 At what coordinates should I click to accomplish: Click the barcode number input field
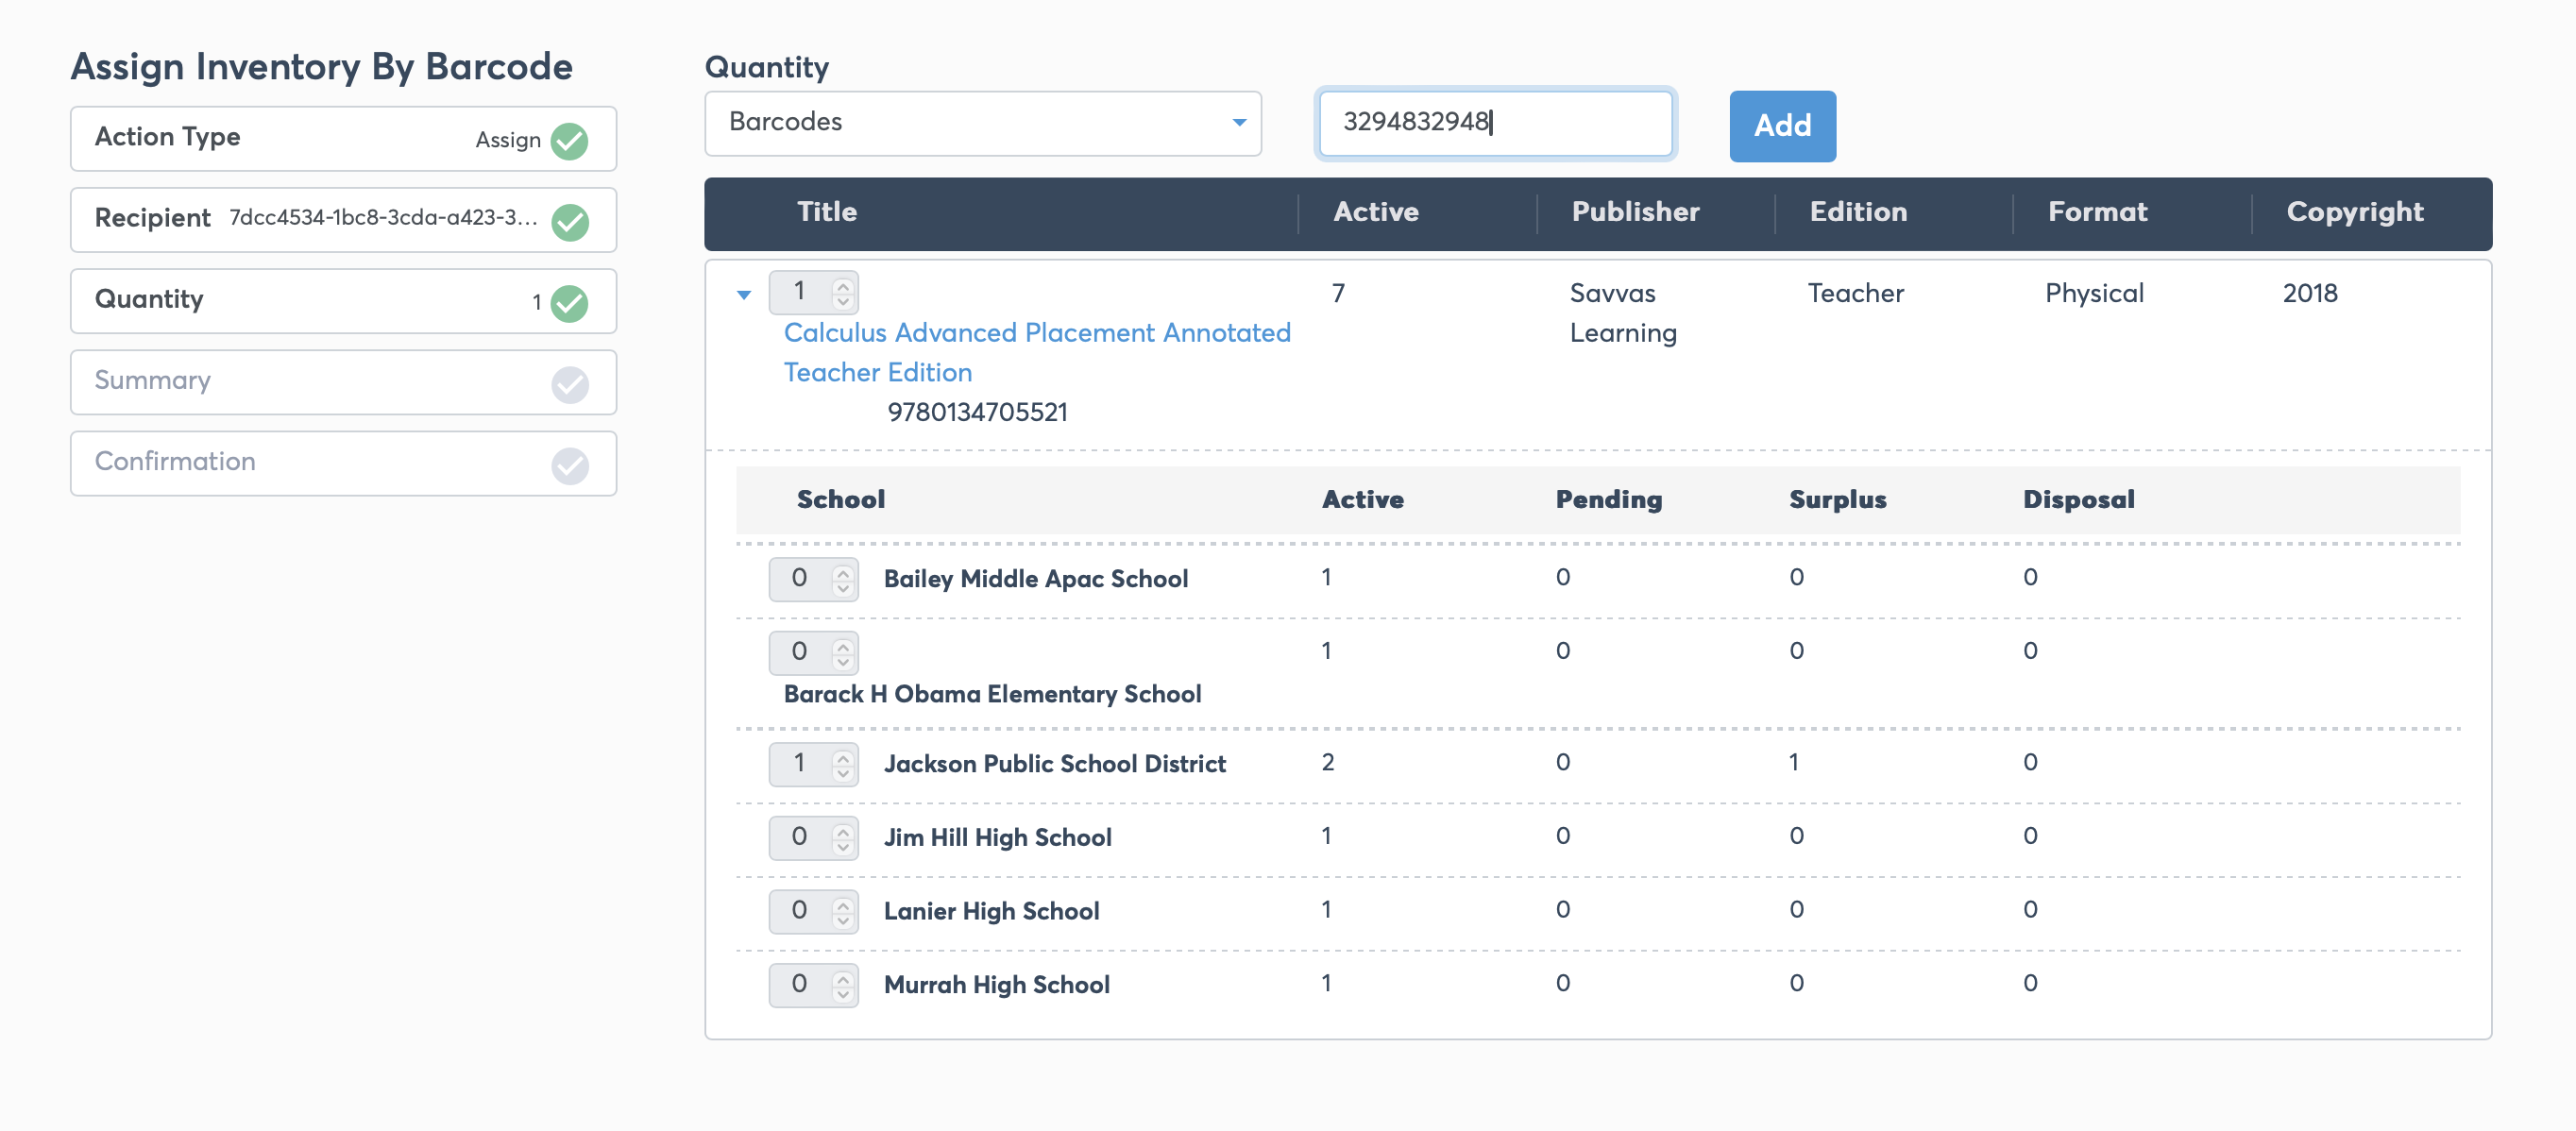pyautogui.click(x=1495, y=123)
